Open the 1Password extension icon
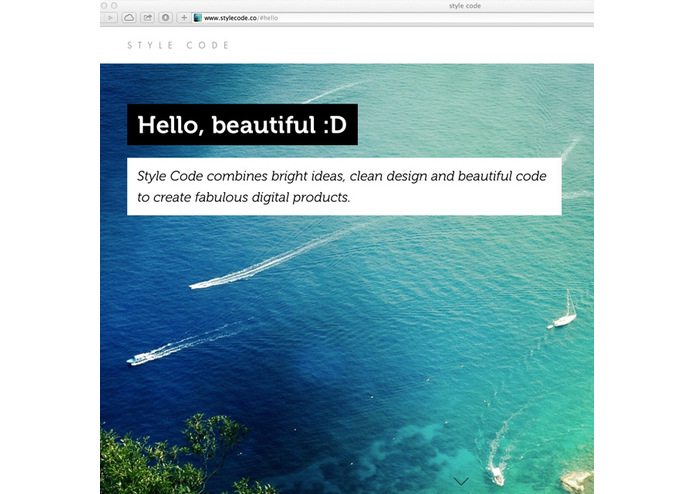The image size is (695, 494). [x=165, y=18]
